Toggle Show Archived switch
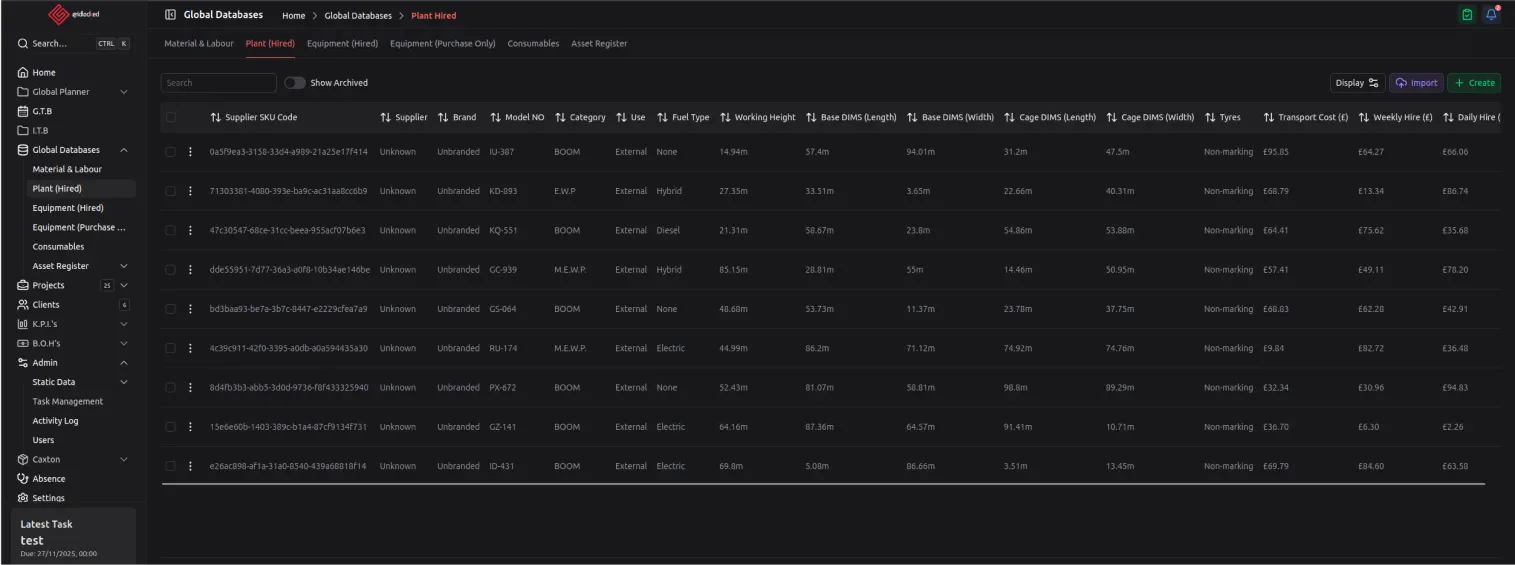 pos(295,83)
